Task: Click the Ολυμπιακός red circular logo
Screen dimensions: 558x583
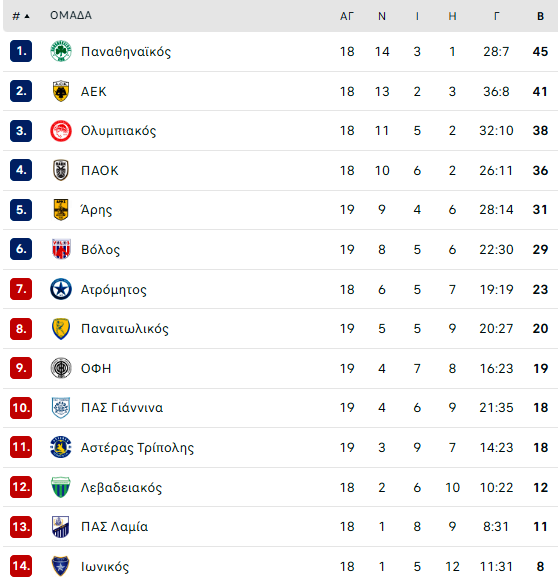Action: (61, 131)
